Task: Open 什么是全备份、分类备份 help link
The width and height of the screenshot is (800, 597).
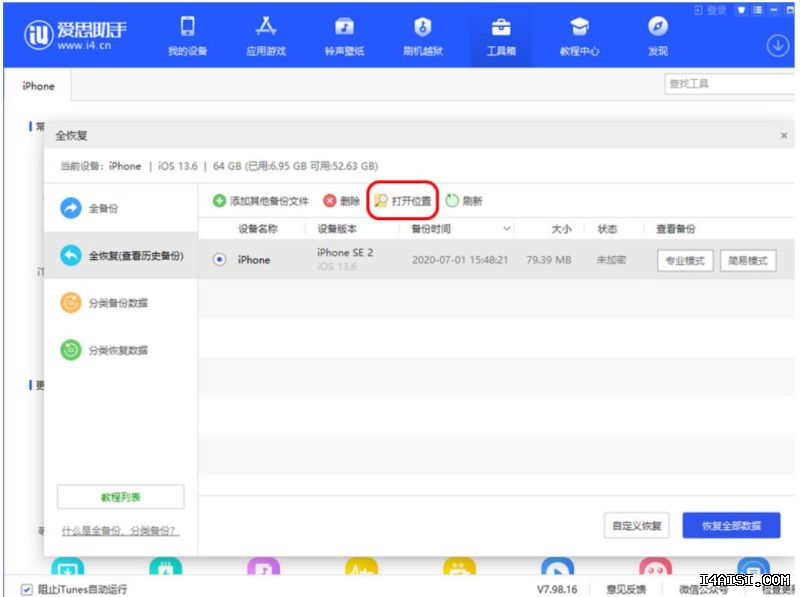Action: 120,531
